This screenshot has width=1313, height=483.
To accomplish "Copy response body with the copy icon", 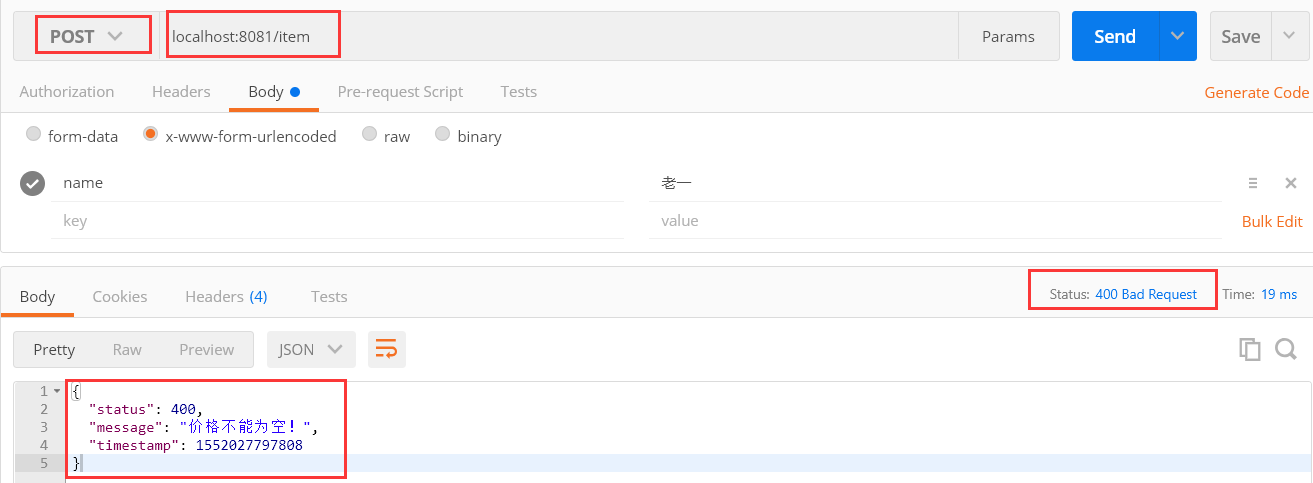I will pos(1249,349).
